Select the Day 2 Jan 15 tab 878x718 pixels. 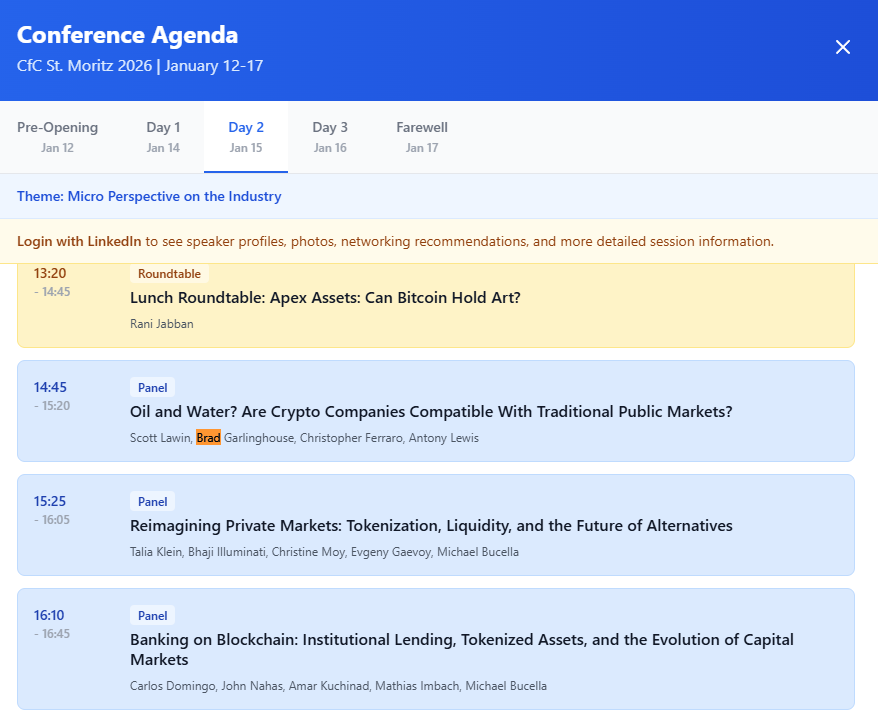(246, 137)
